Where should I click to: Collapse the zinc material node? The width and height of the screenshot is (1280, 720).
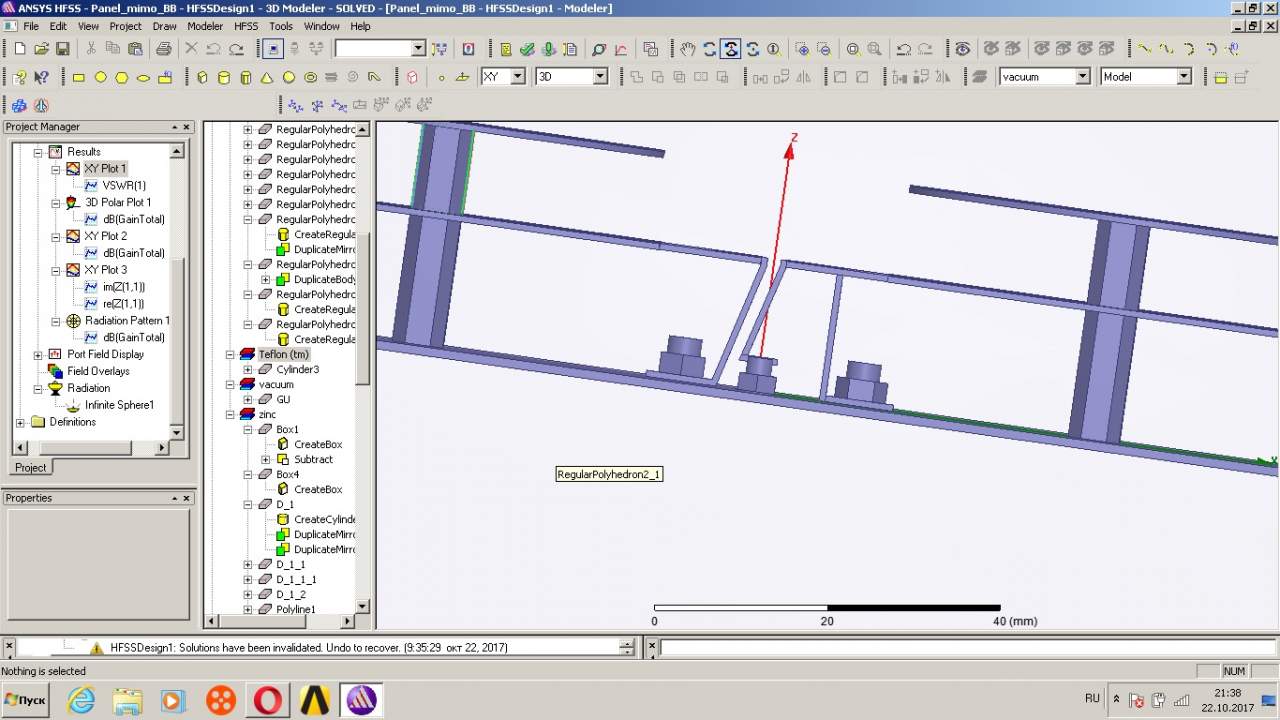[x=231, y=414]
